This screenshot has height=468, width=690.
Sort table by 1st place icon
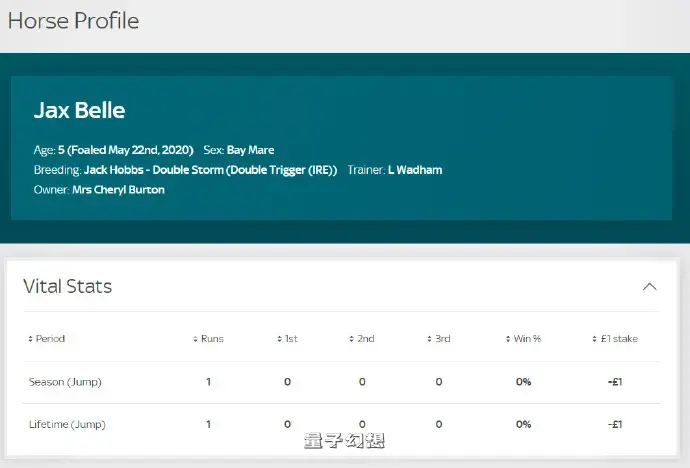click(x=279, y=339)
